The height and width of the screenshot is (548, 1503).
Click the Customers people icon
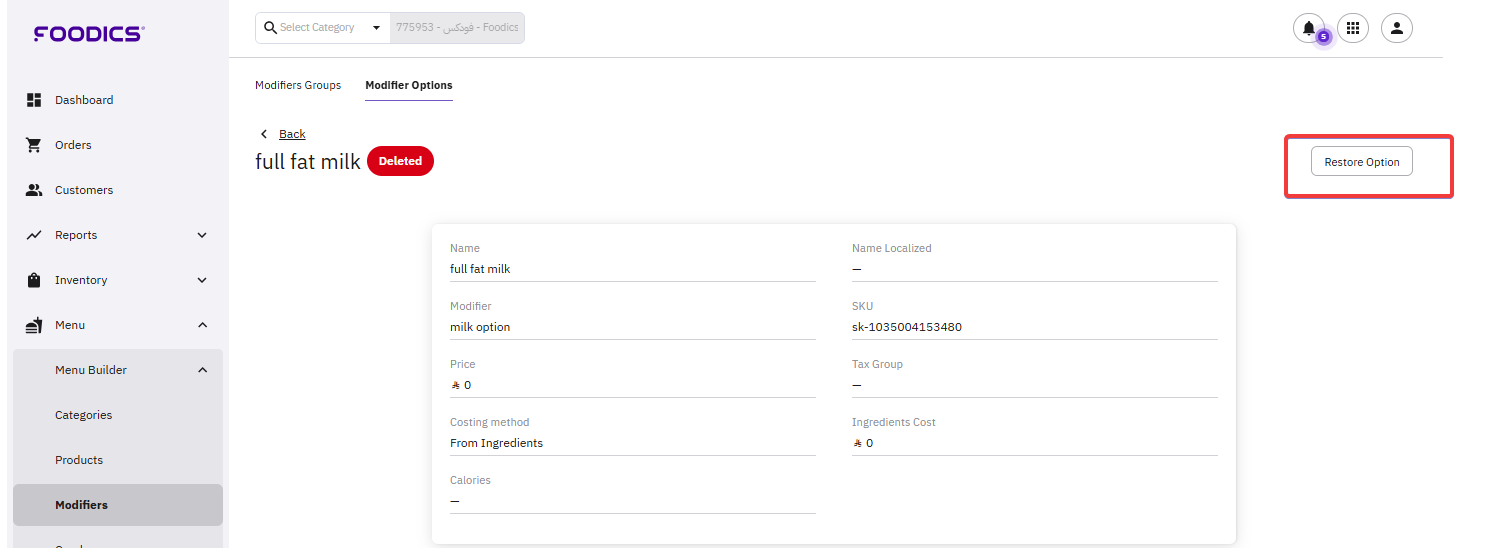pyautogui.click(x=34, y=190)
